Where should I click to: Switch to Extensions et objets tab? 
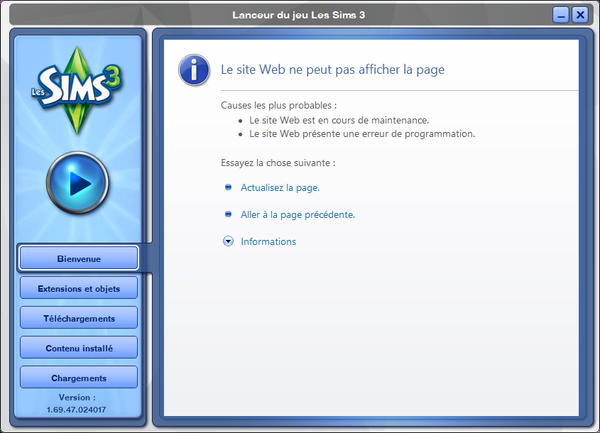point(79,288)
